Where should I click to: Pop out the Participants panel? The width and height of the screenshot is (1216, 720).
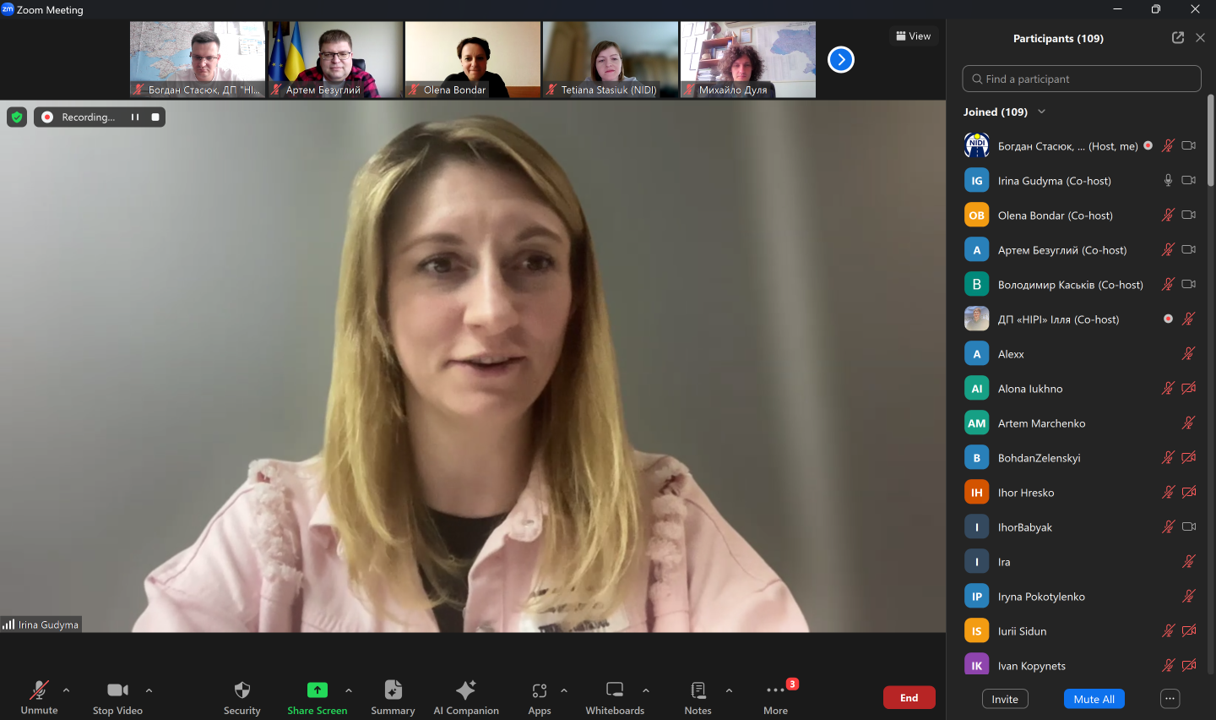pos(1178,38)
